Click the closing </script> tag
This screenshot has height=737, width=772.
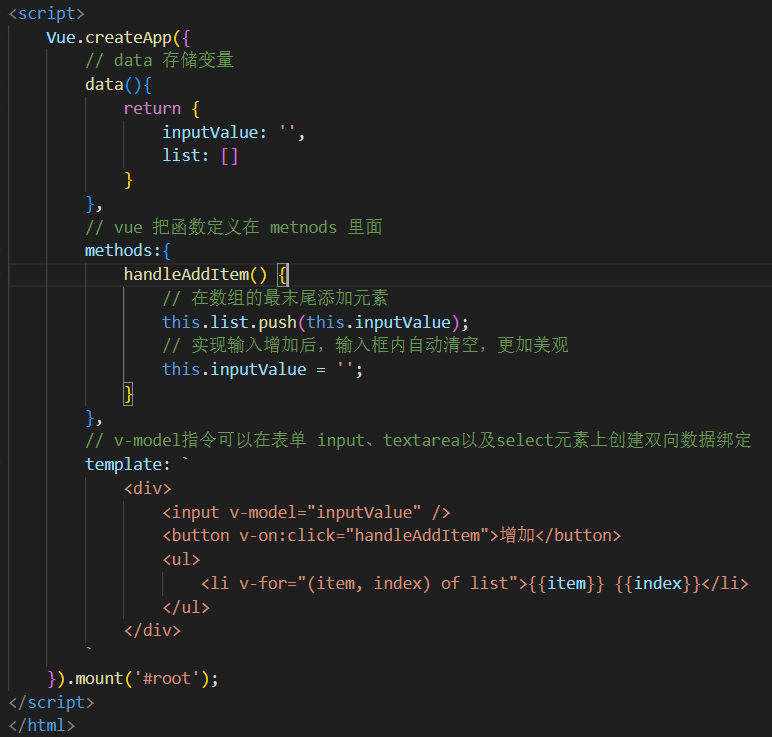tap(51, 702)
